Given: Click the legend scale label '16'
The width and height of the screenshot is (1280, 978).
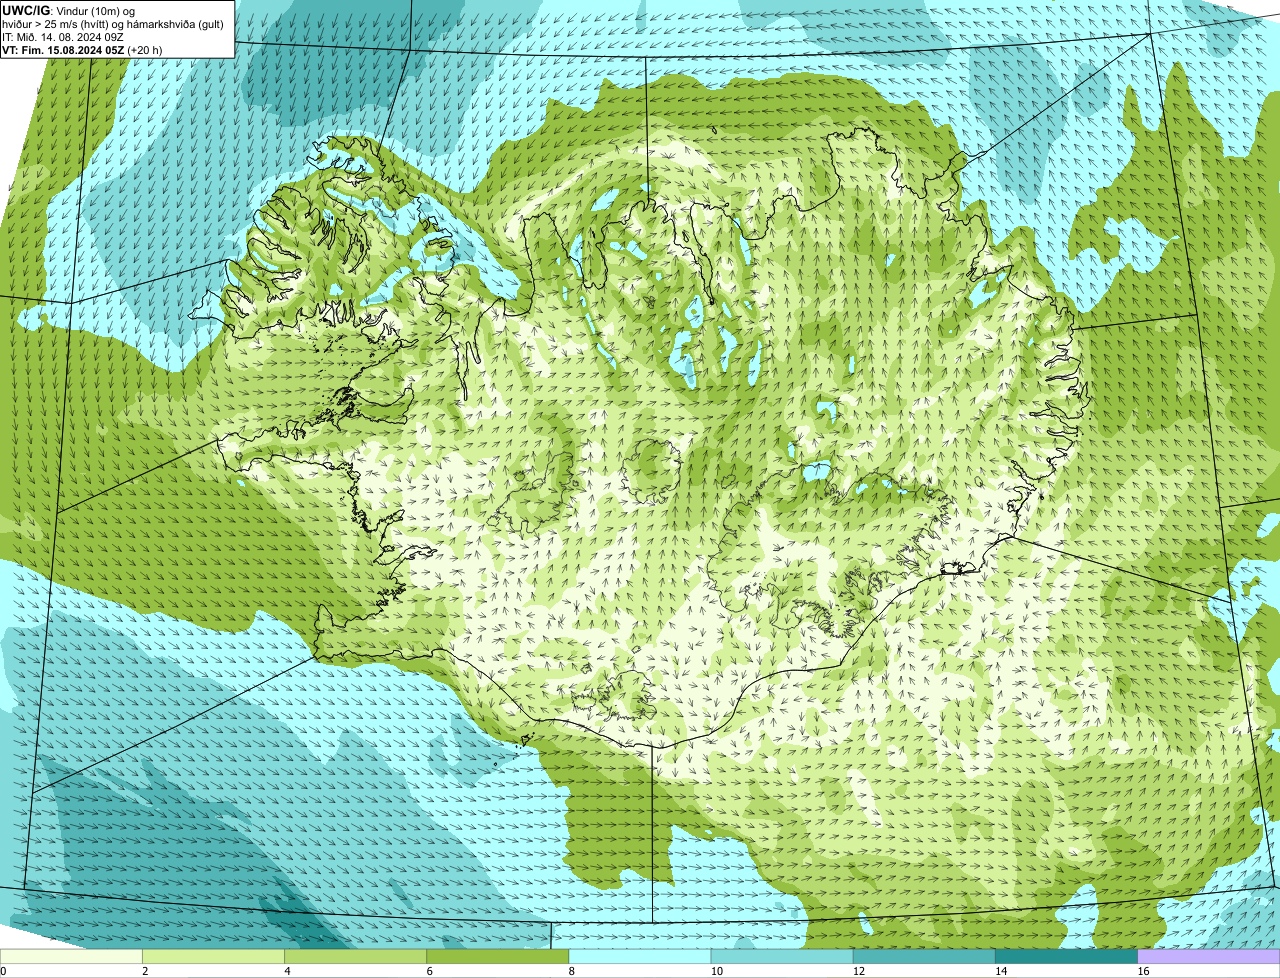Looking at the screenshot, I should (1143, 971).
